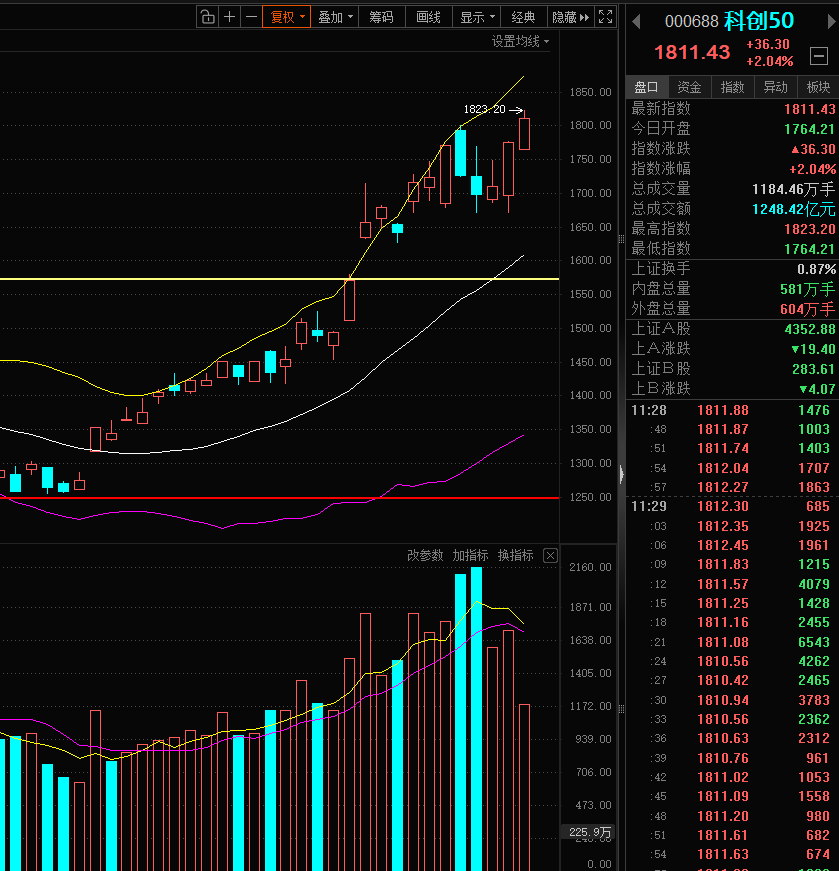Click 改参数 to change indicator parameters

tap(425, 555)
